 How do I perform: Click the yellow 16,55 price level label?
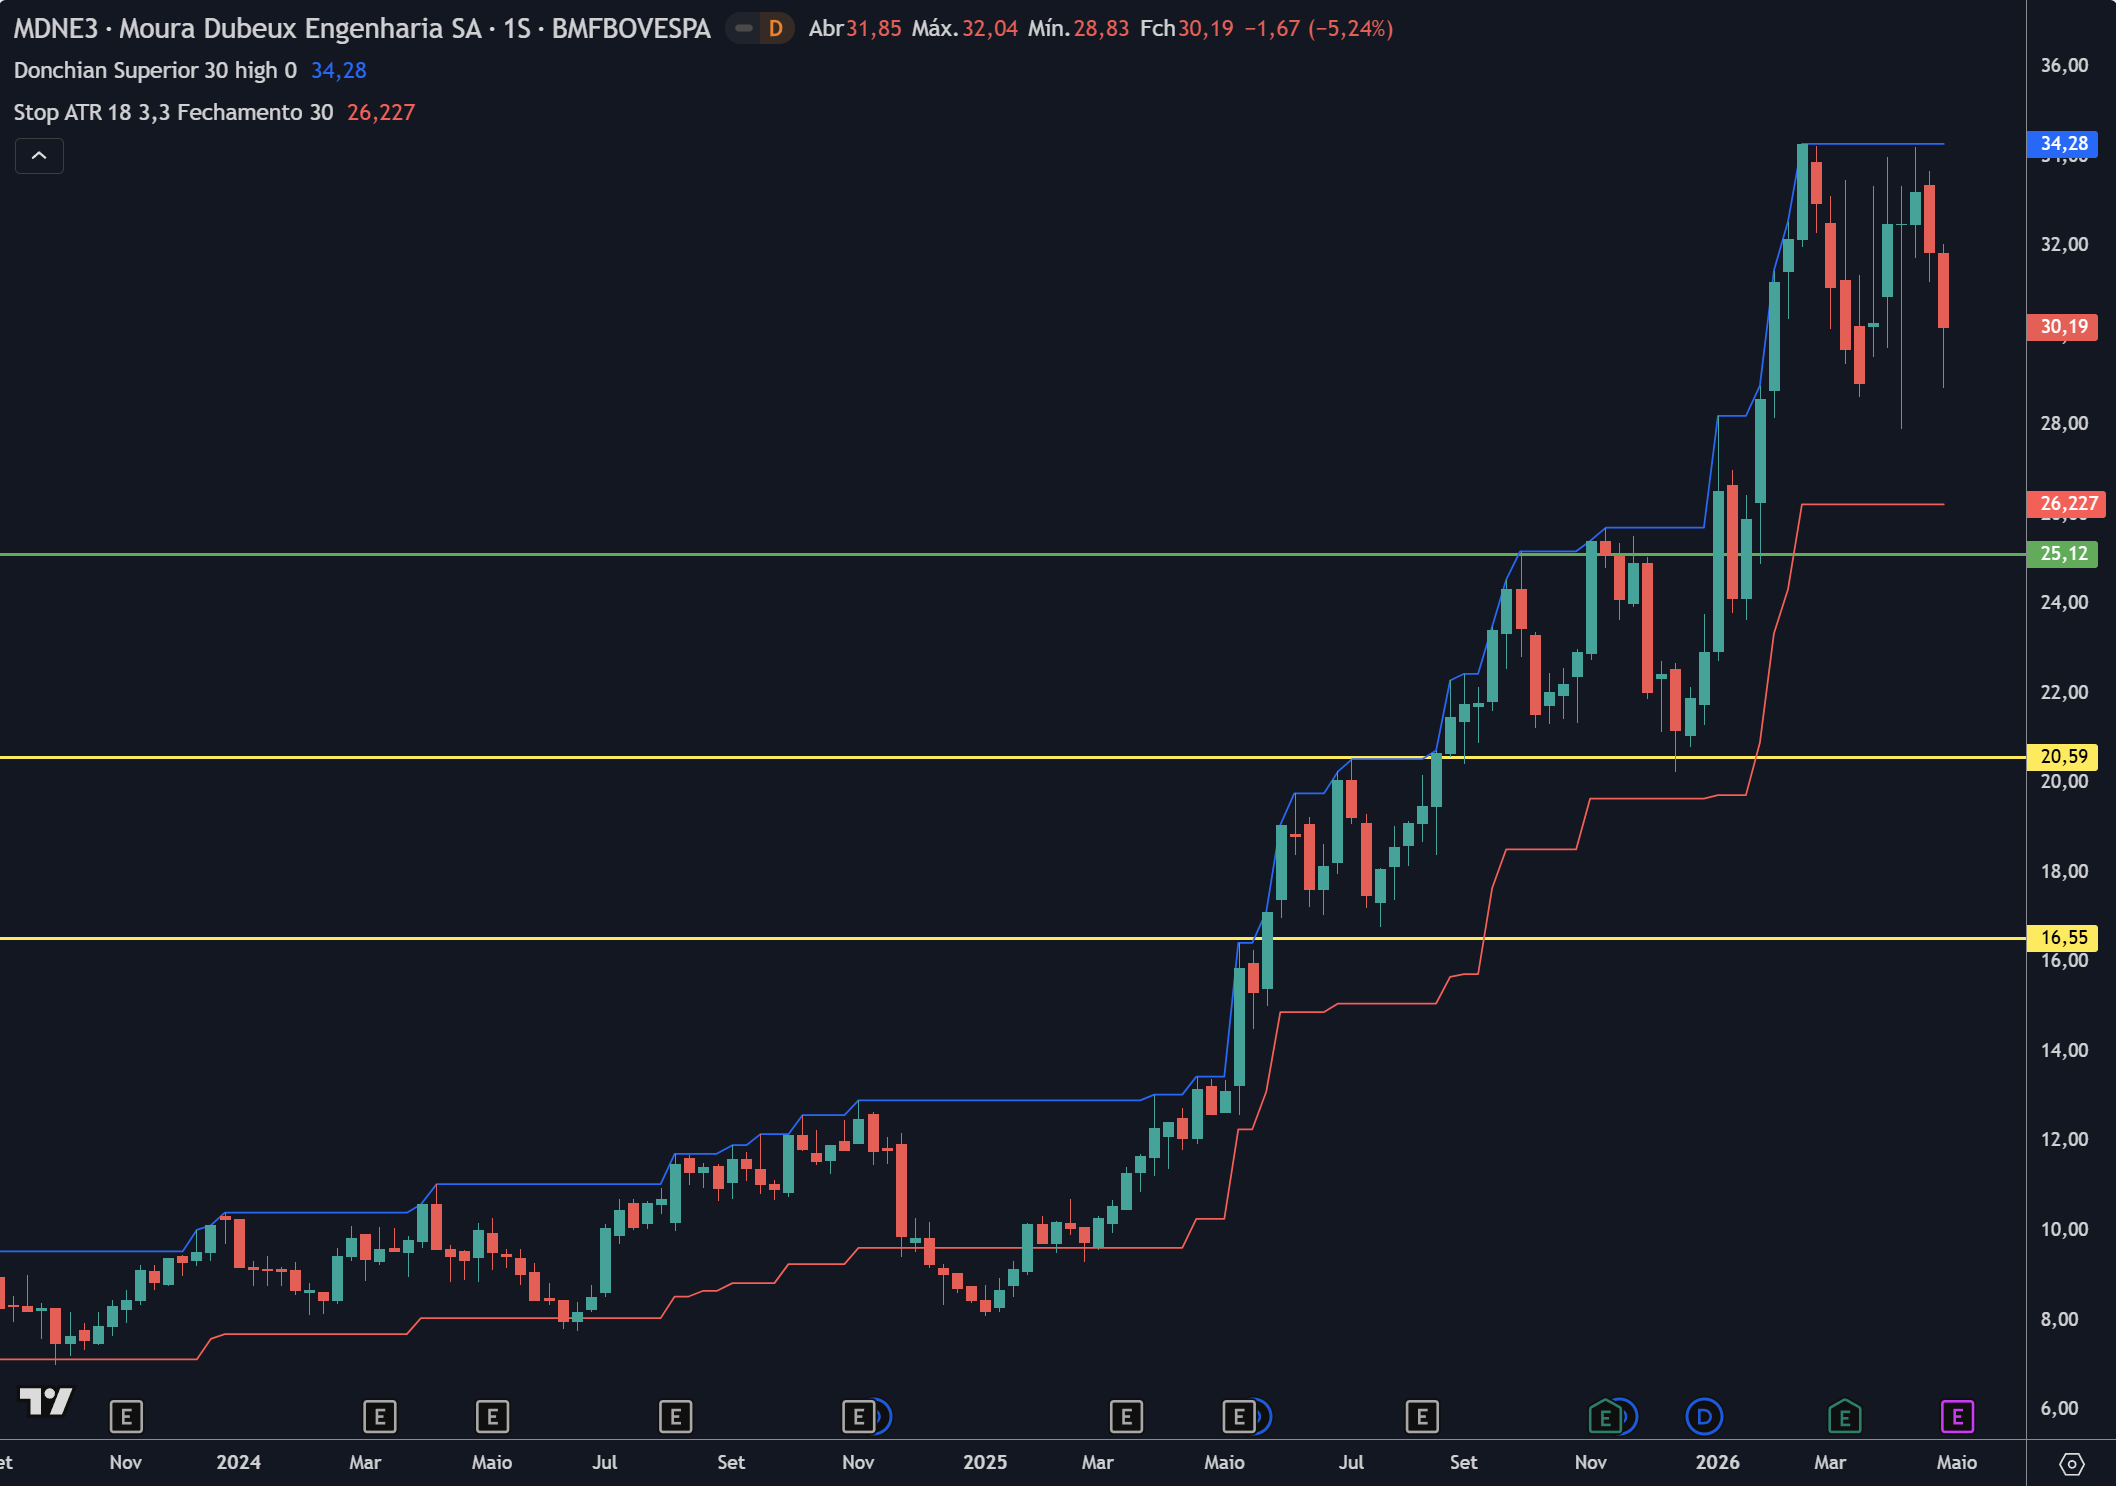[2063, 937]
